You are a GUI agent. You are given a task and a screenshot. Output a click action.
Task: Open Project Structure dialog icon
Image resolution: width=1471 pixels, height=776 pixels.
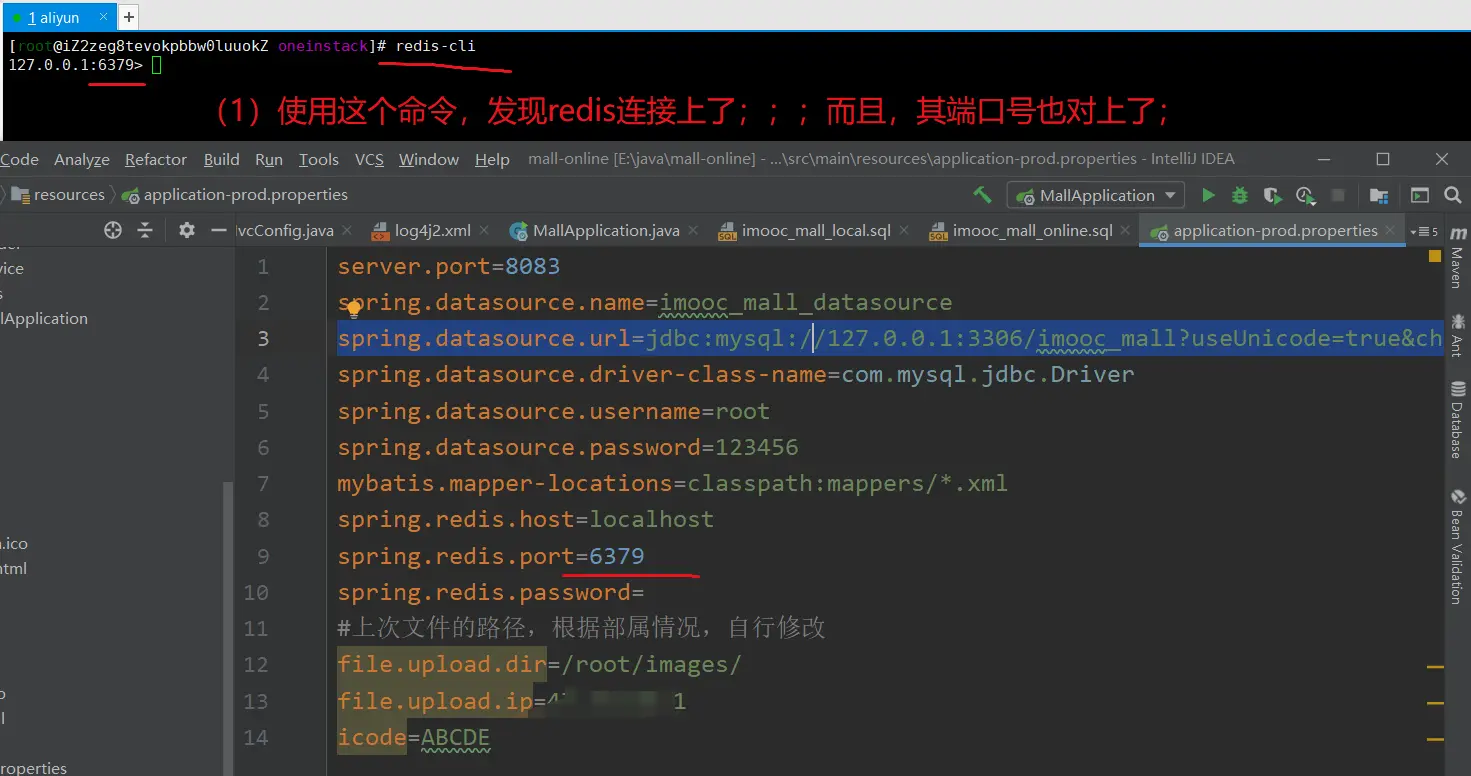tap(1379, 195)
